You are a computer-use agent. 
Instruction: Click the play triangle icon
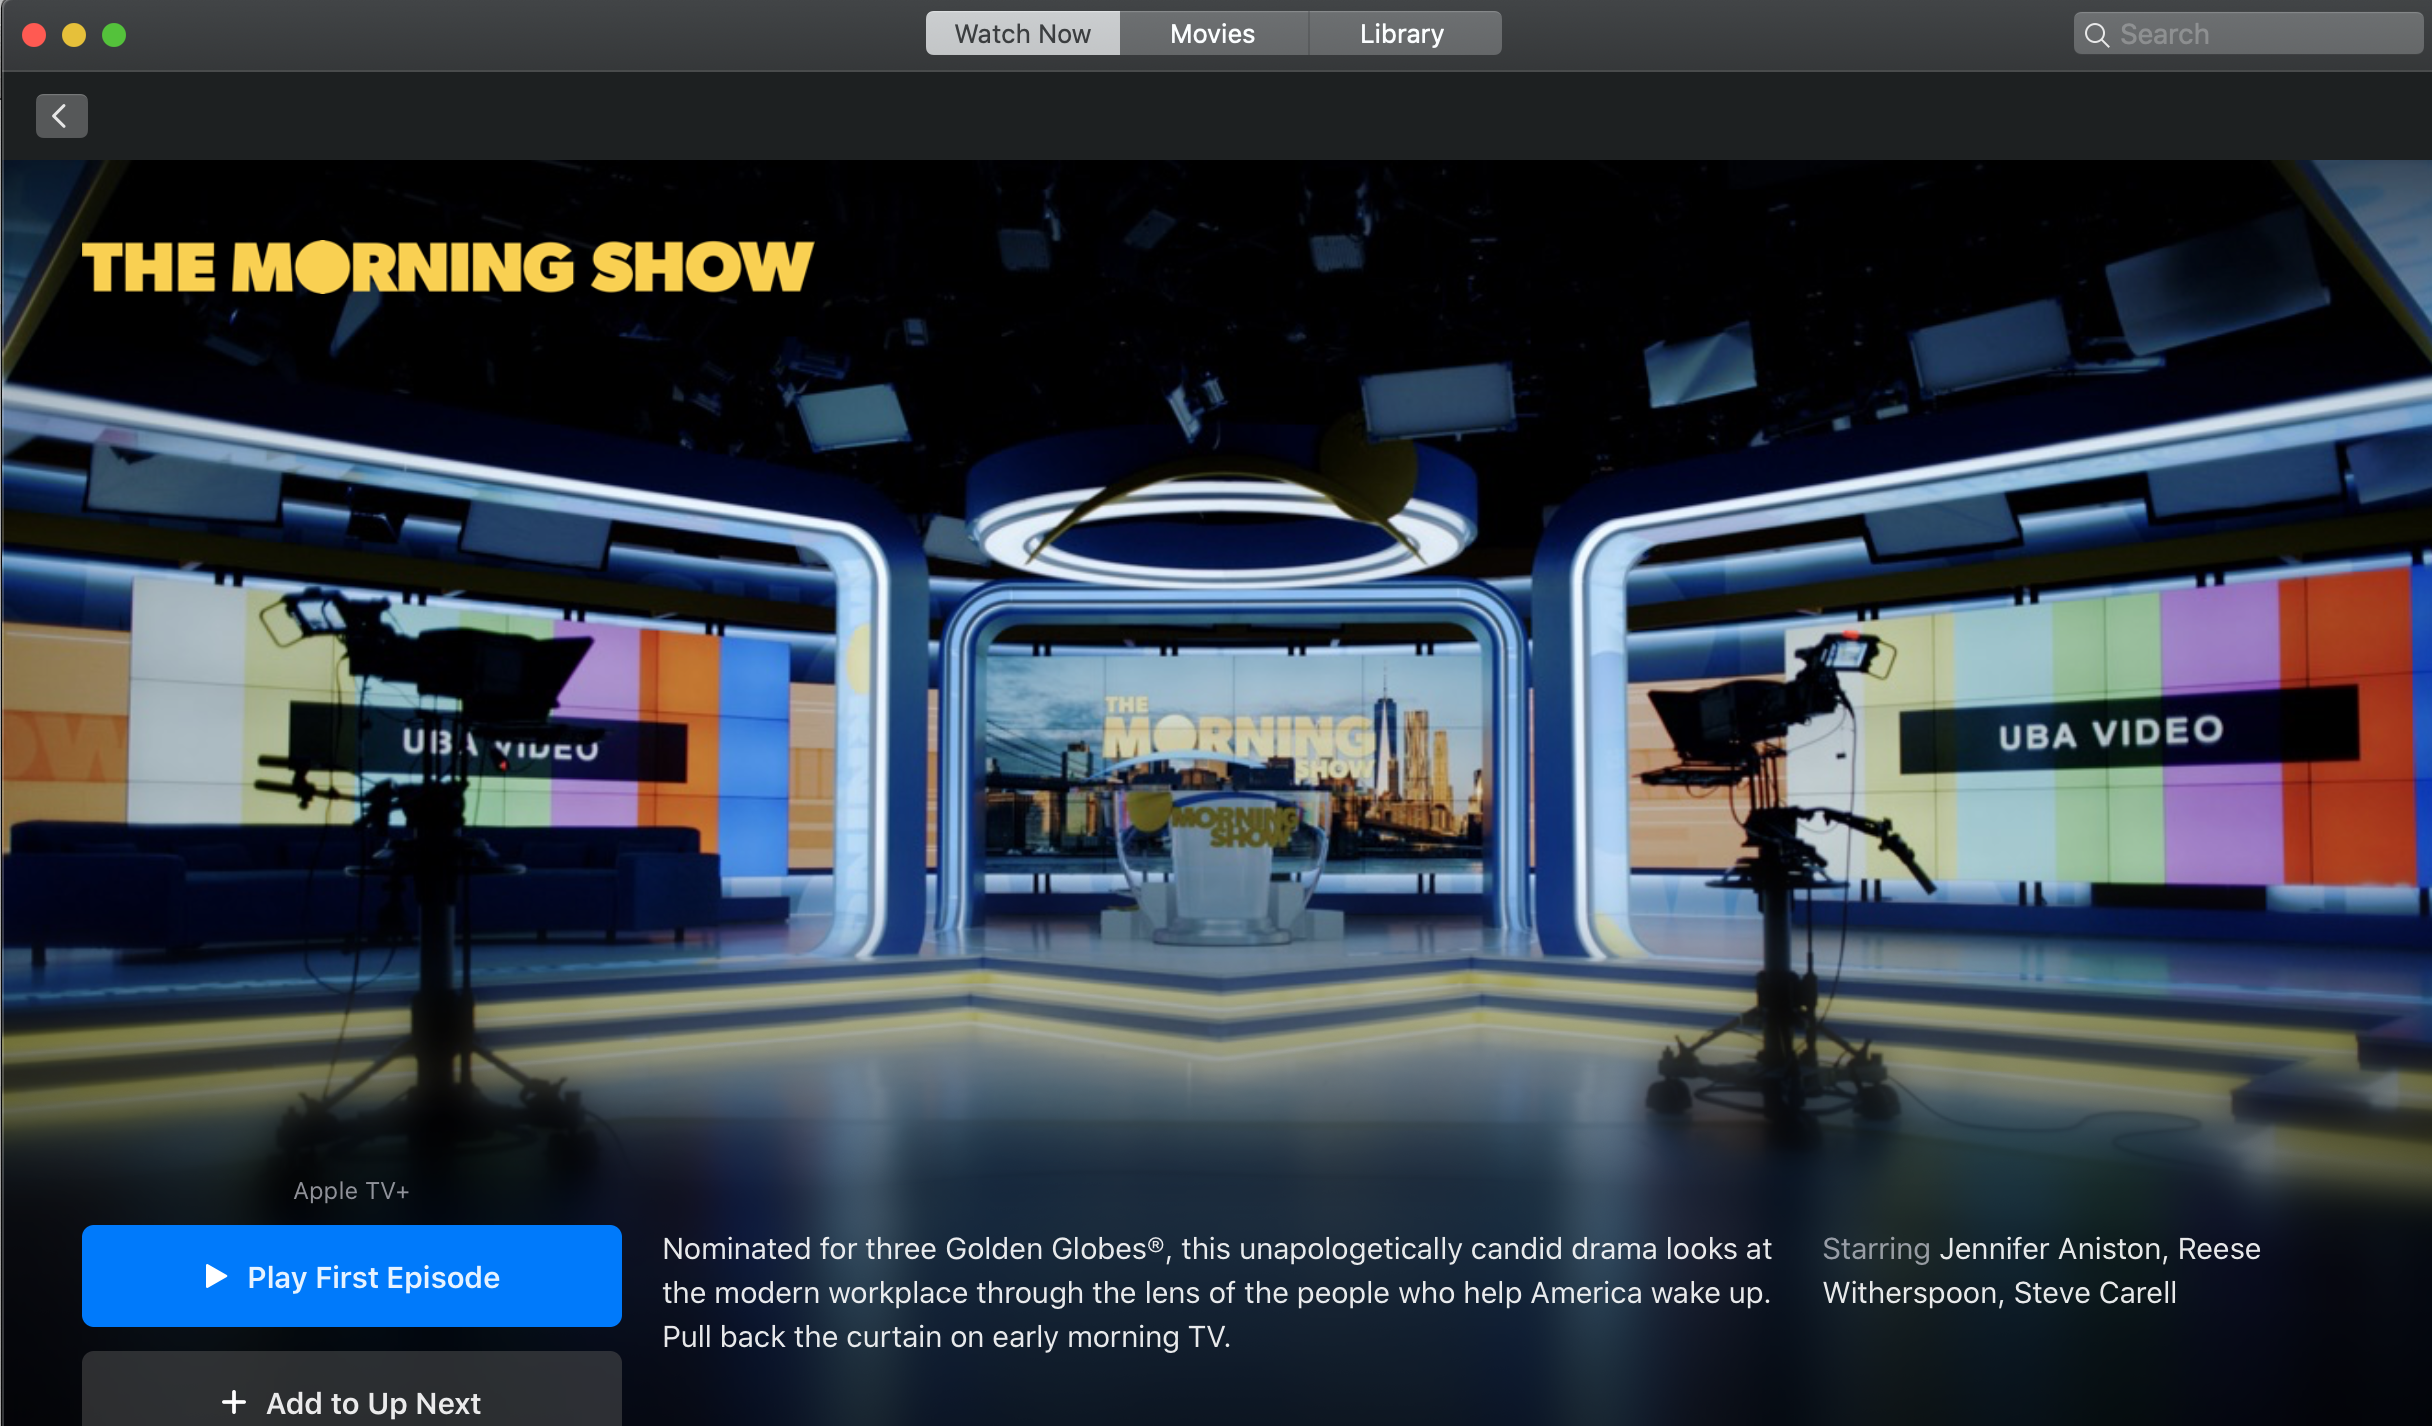pyautogui.click(x=216, y=1276)
